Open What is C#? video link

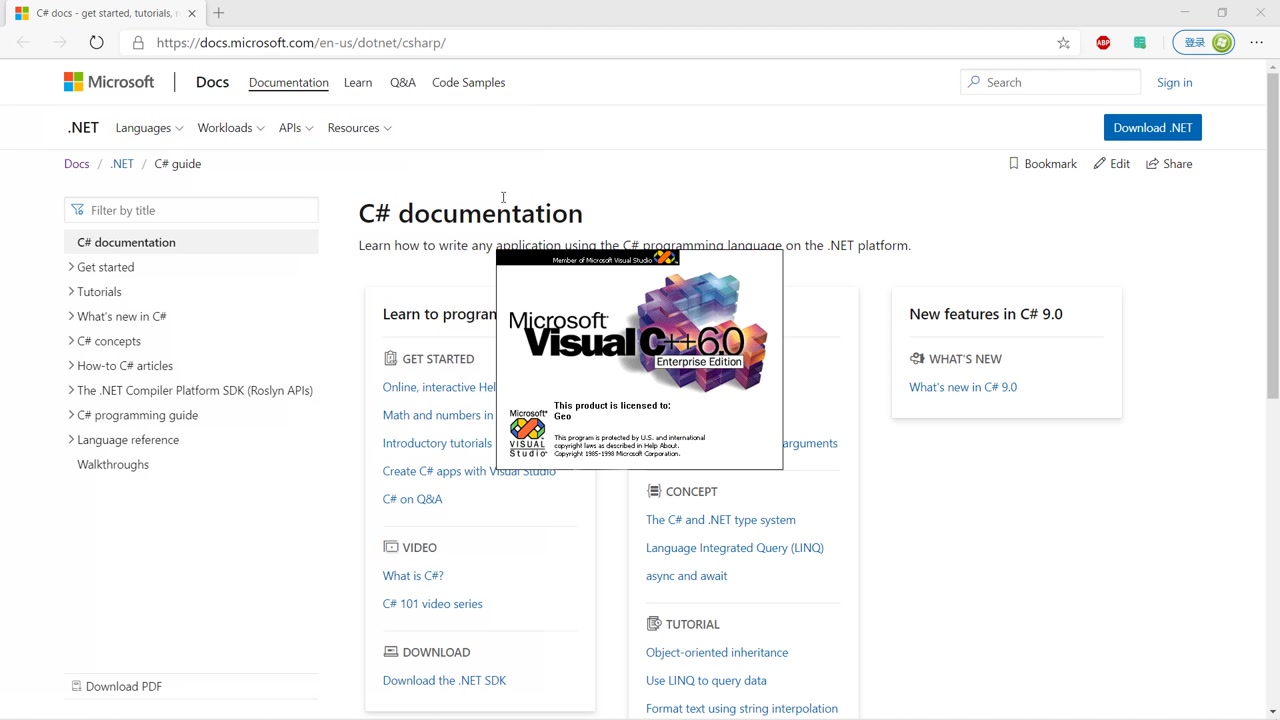pyautogui.click(x=413, y=576)
